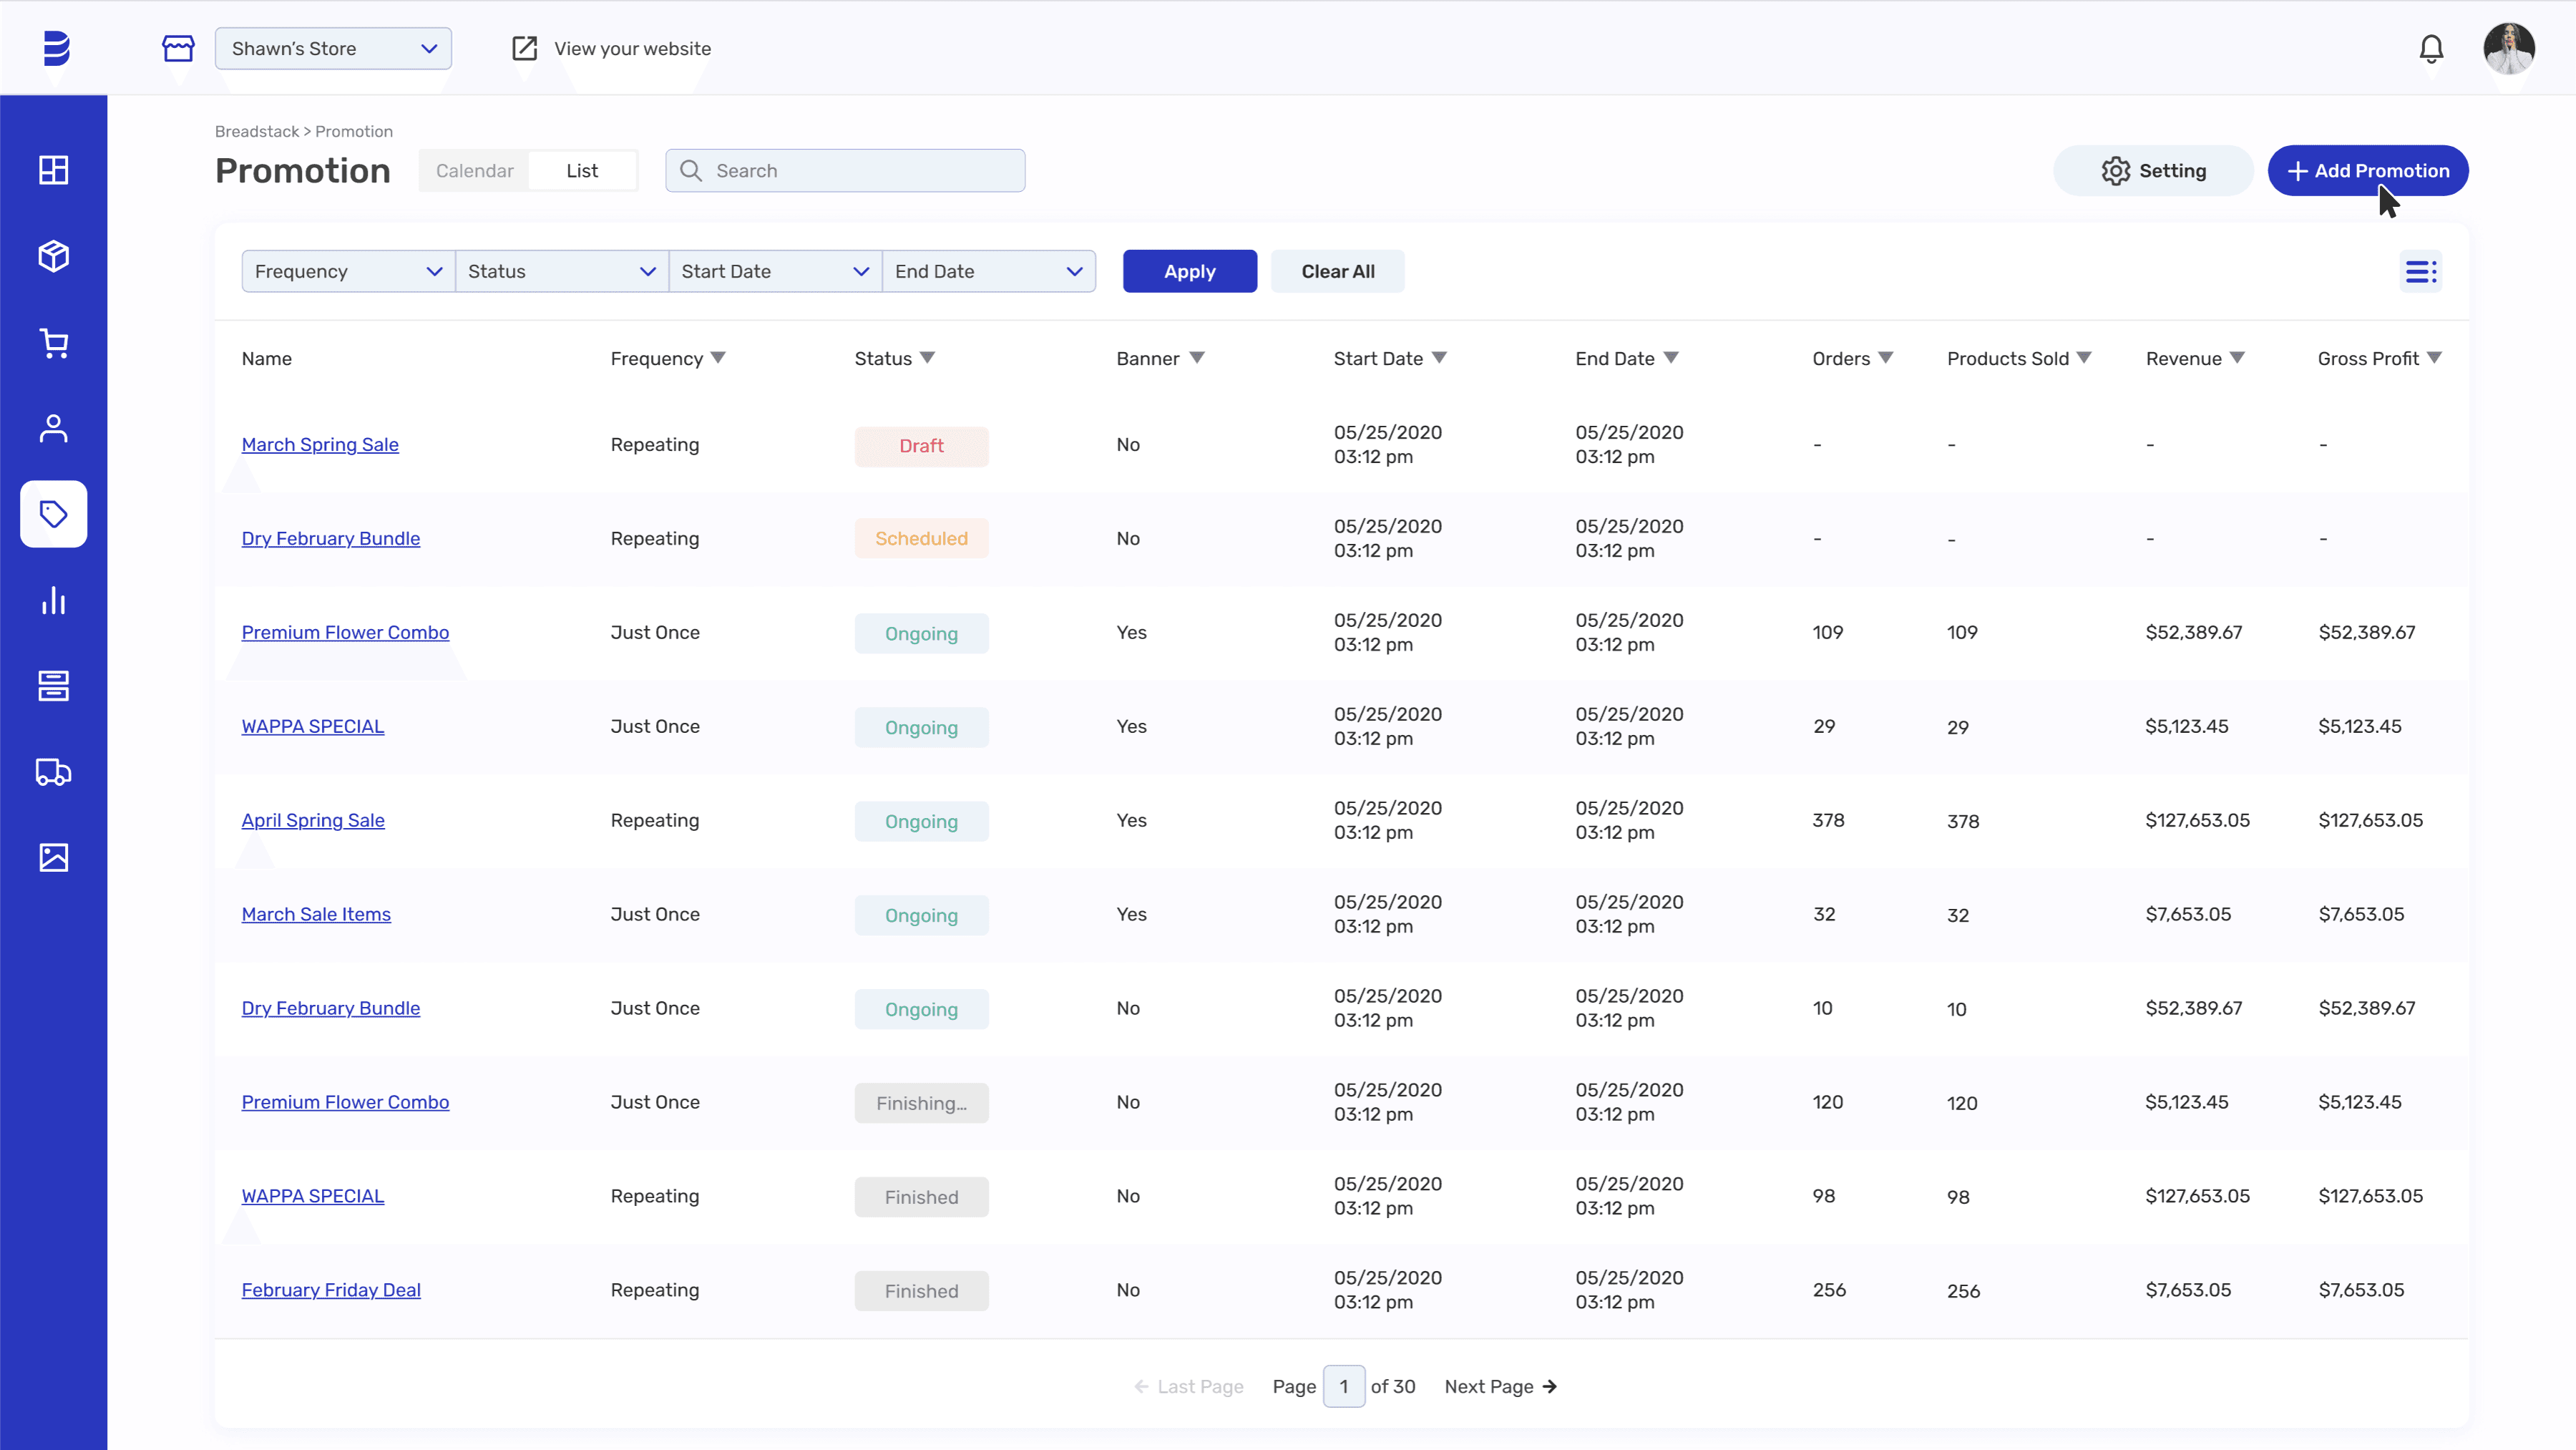The width and height of the screenshot is (2576, 1450).
Task: Expand the Status filter dropdown
Action: pos(561,272)
